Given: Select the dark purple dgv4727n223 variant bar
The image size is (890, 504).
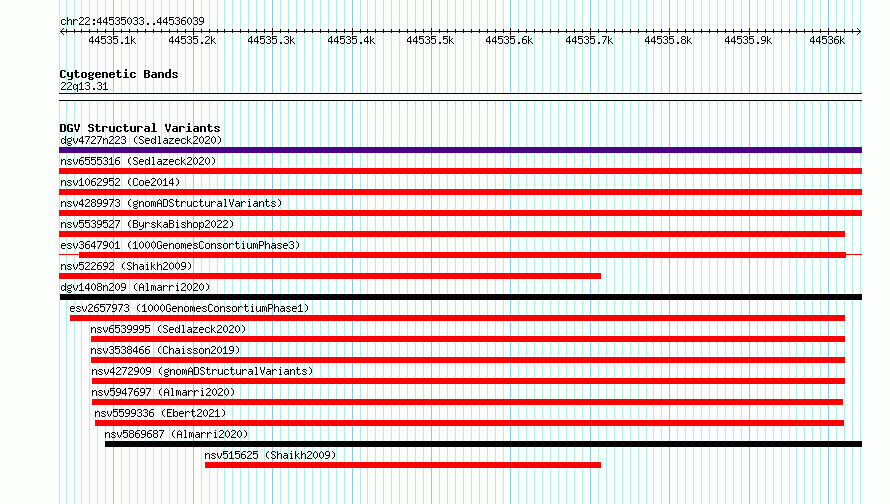Looking at the screenshot, I should (460, 150).
